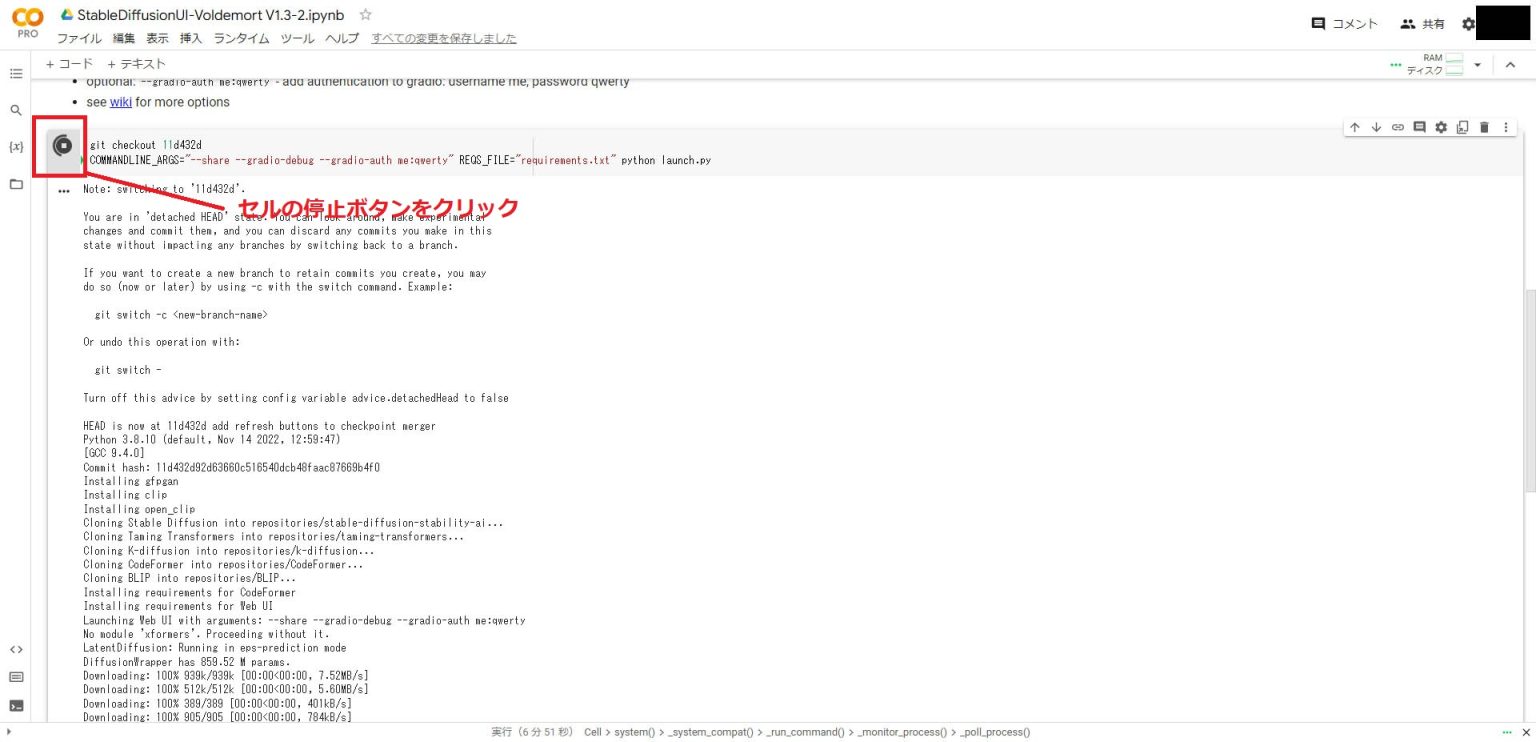Open more cell actions menu
The height and width of the screenshot is (742, 1536).
click(1505, 127)
